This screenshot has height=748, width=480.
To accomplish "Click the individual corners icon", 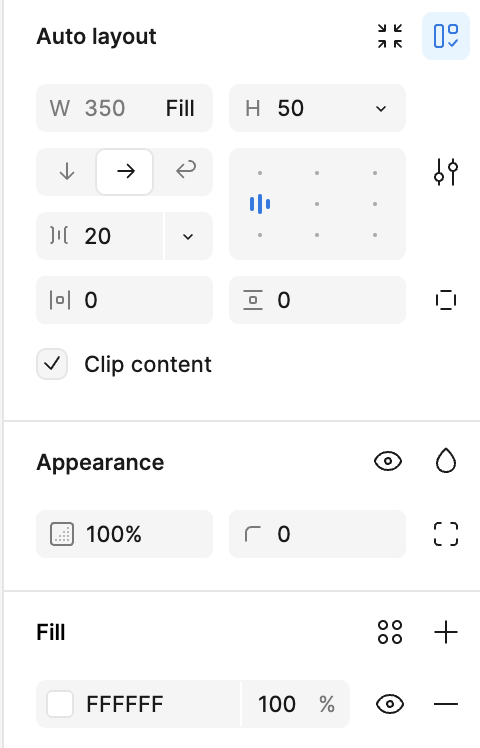I will pyautogui.click(x=446, y=534).
